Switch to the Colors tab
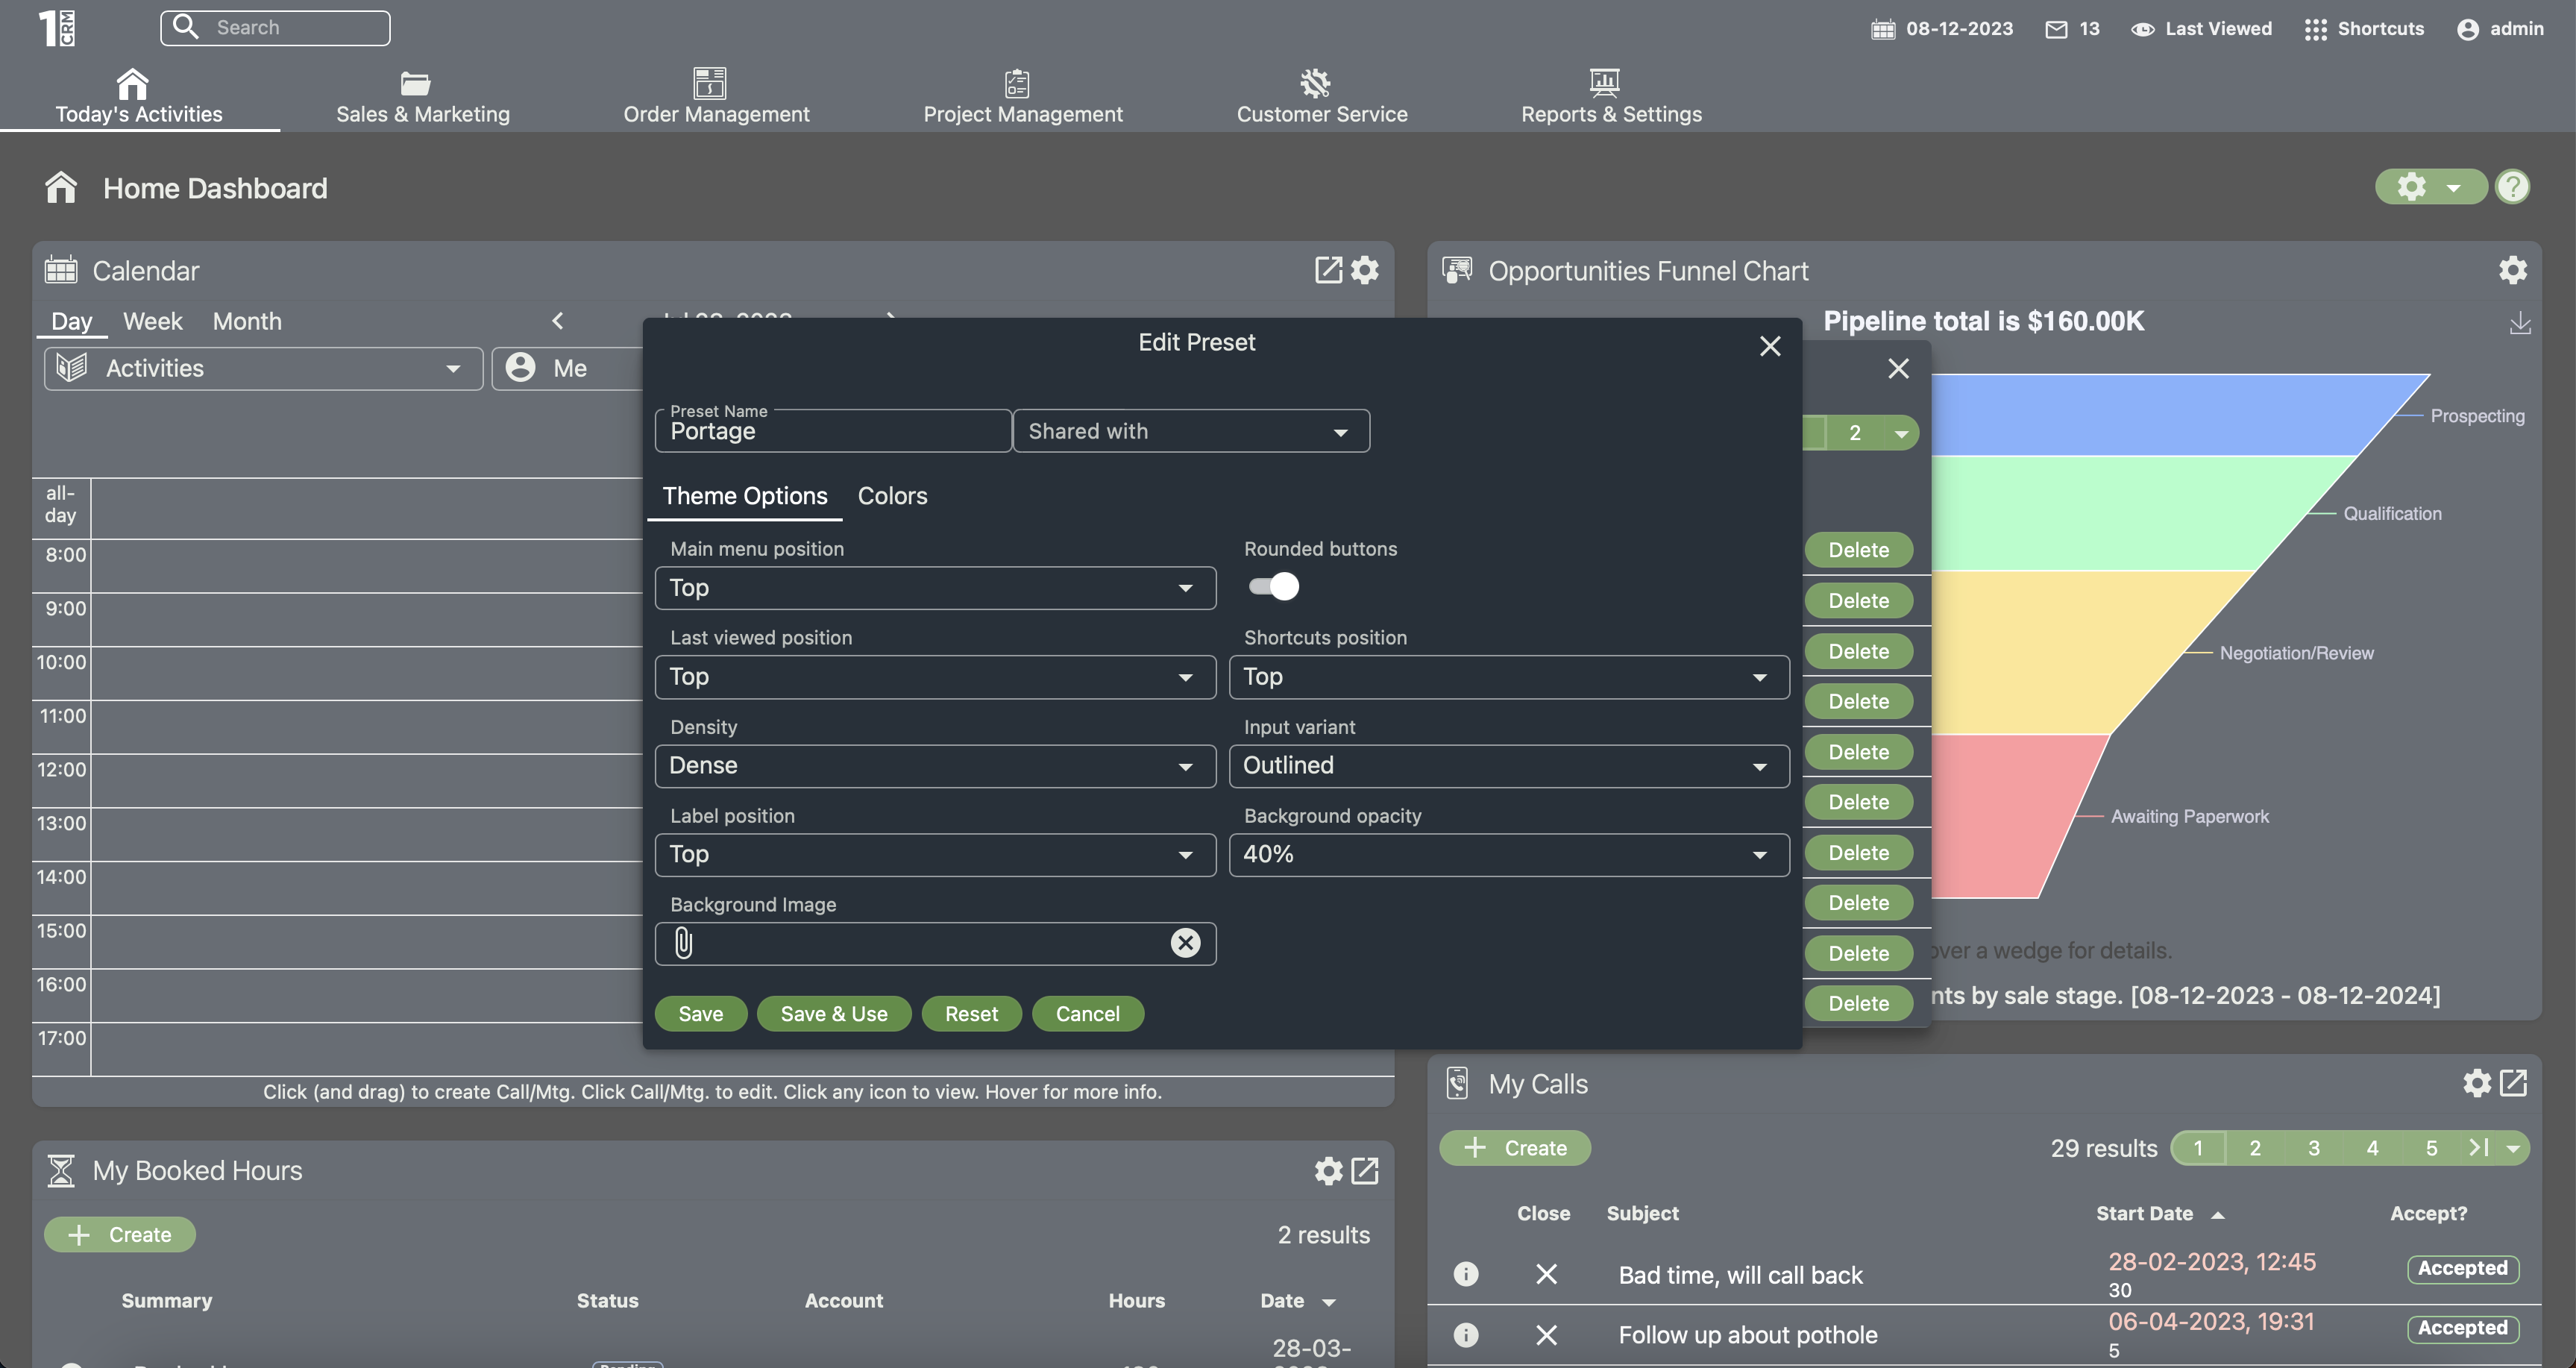The width and height of the screenshot is (2576, 1368). (x=892, y=496)
